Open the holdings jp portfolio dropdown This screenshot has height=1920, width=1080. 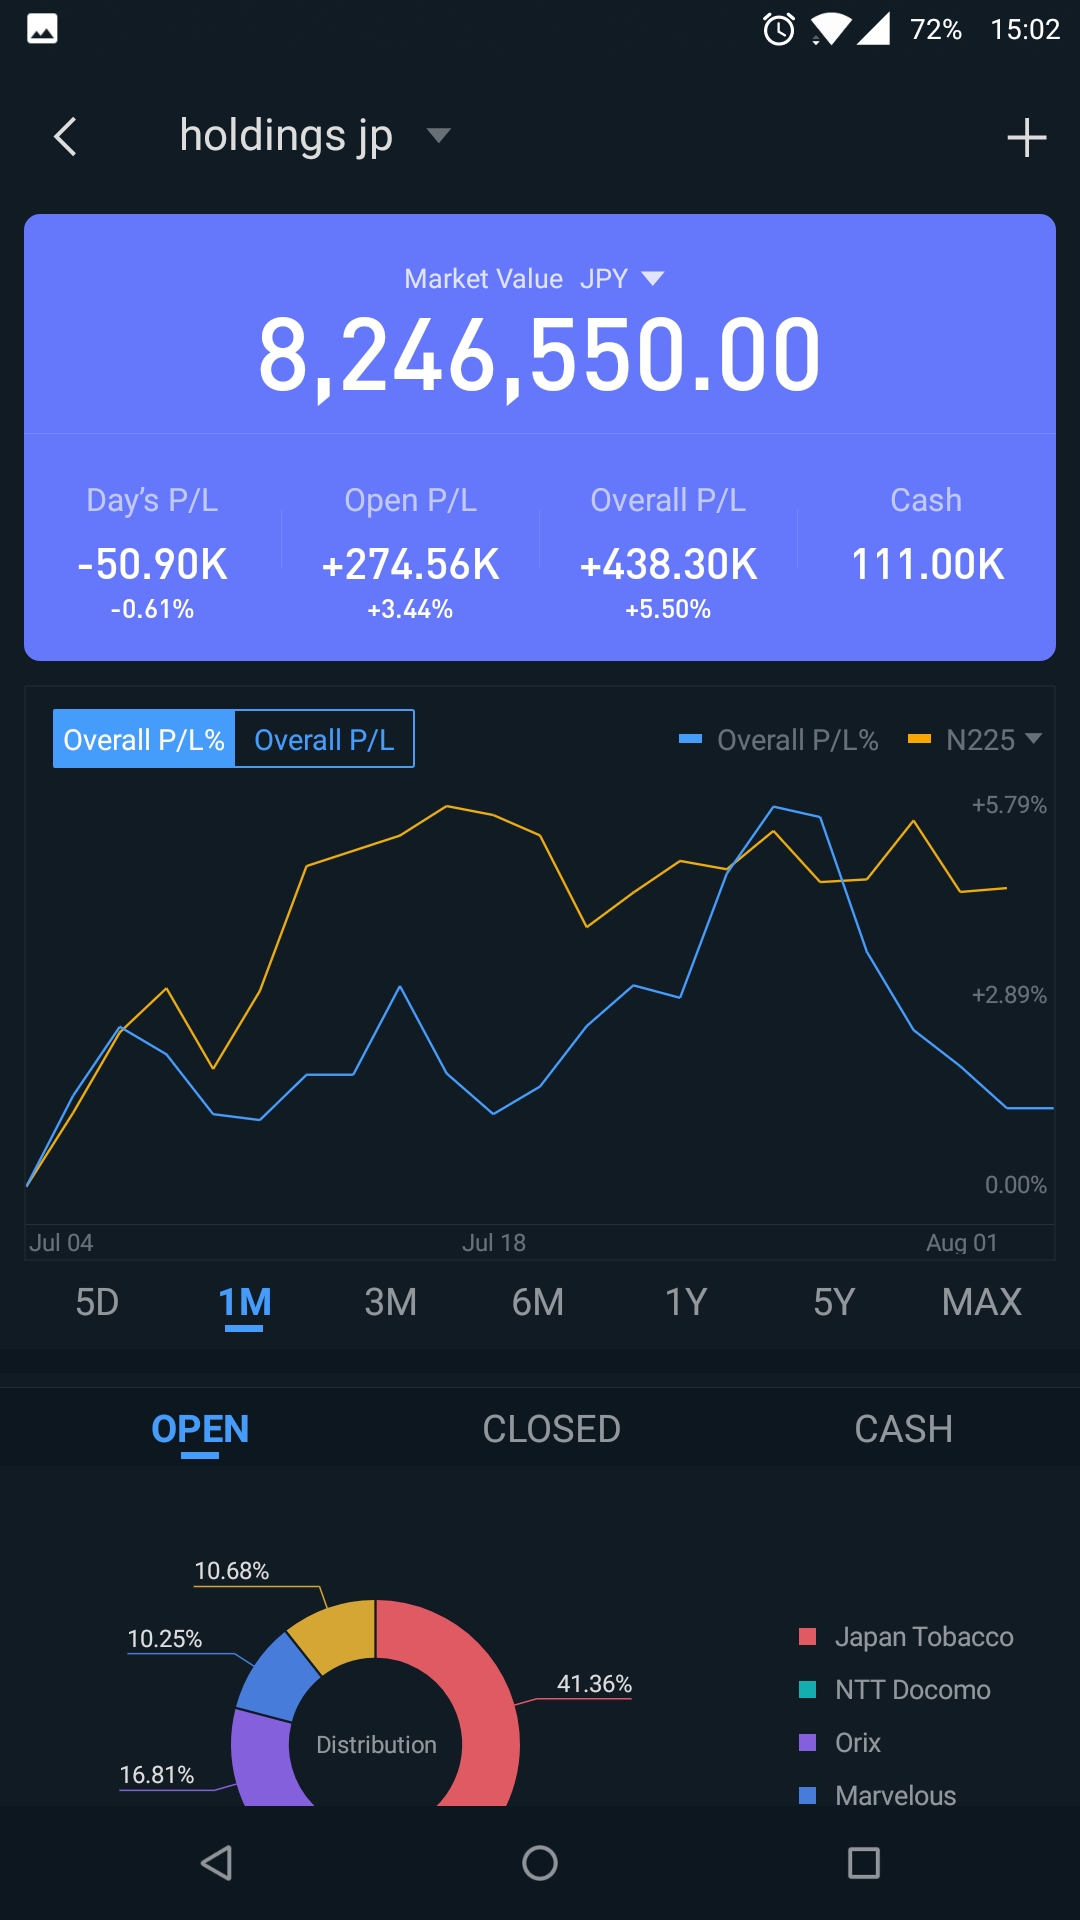[x=438, y=135]
